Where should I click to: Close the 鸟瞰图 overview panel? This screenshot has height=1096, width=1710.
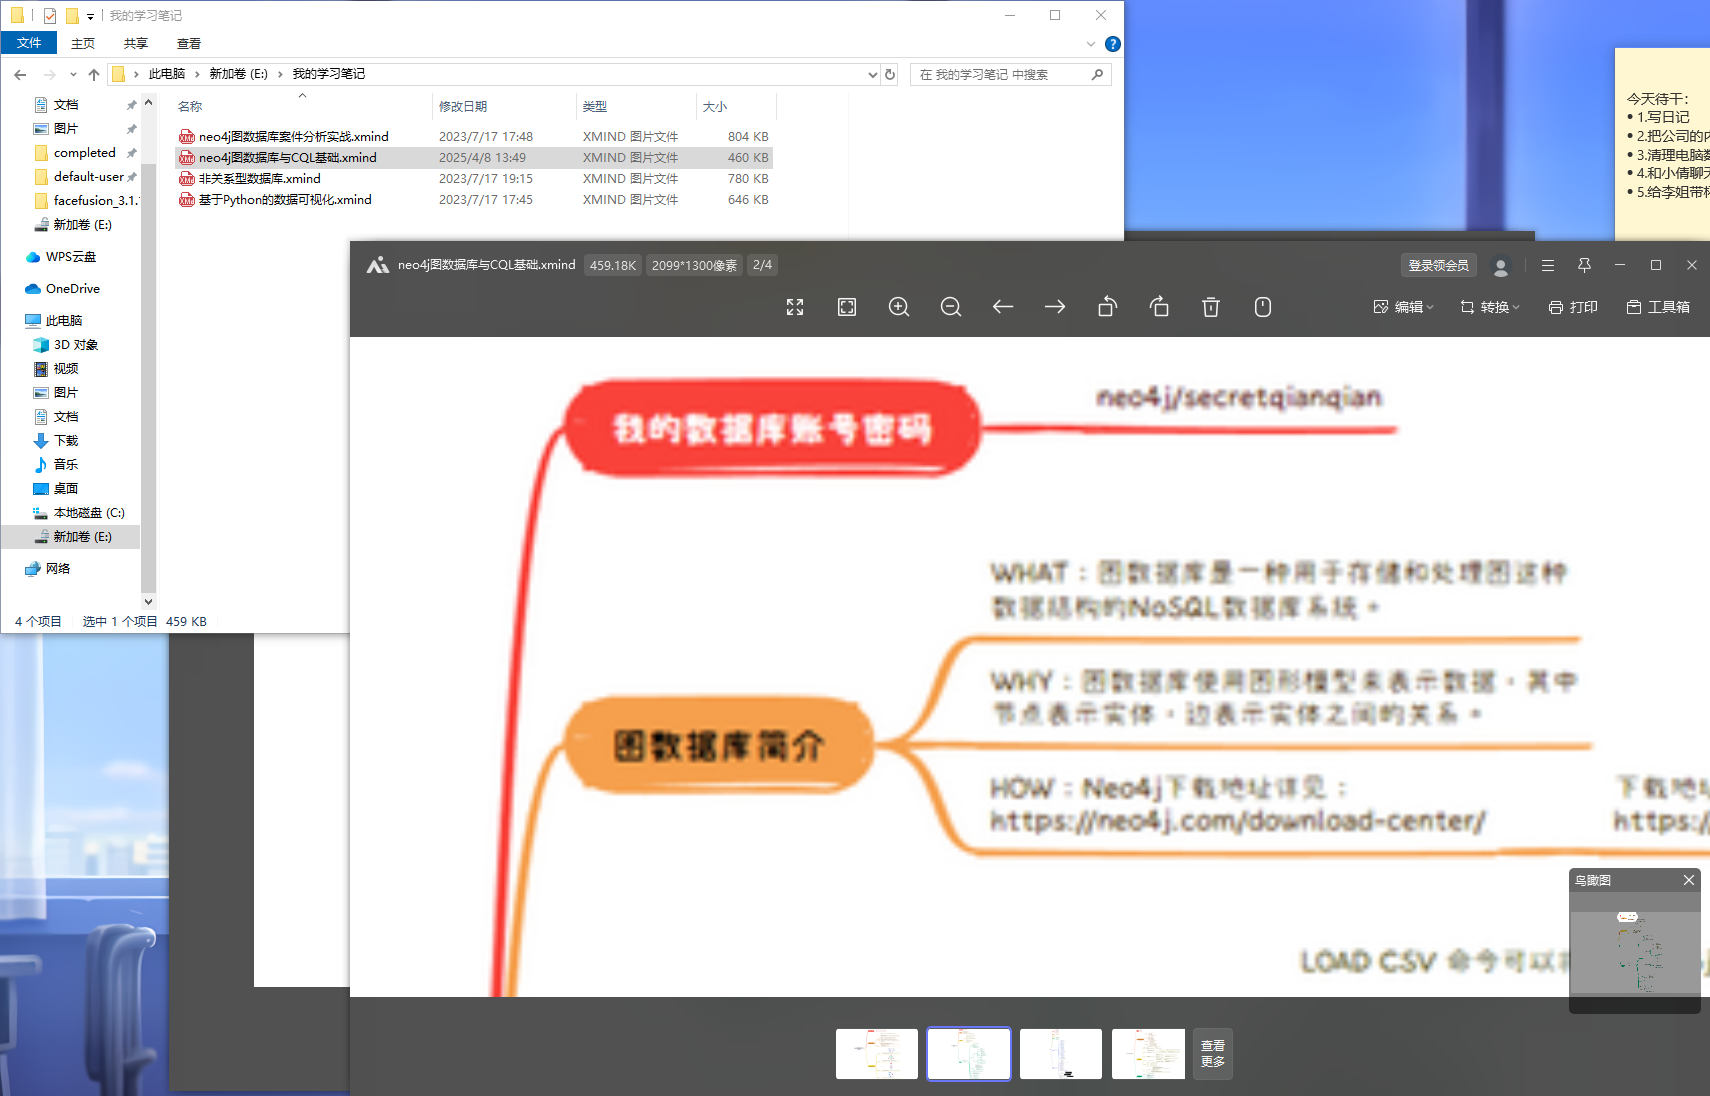pos(1689,880)
